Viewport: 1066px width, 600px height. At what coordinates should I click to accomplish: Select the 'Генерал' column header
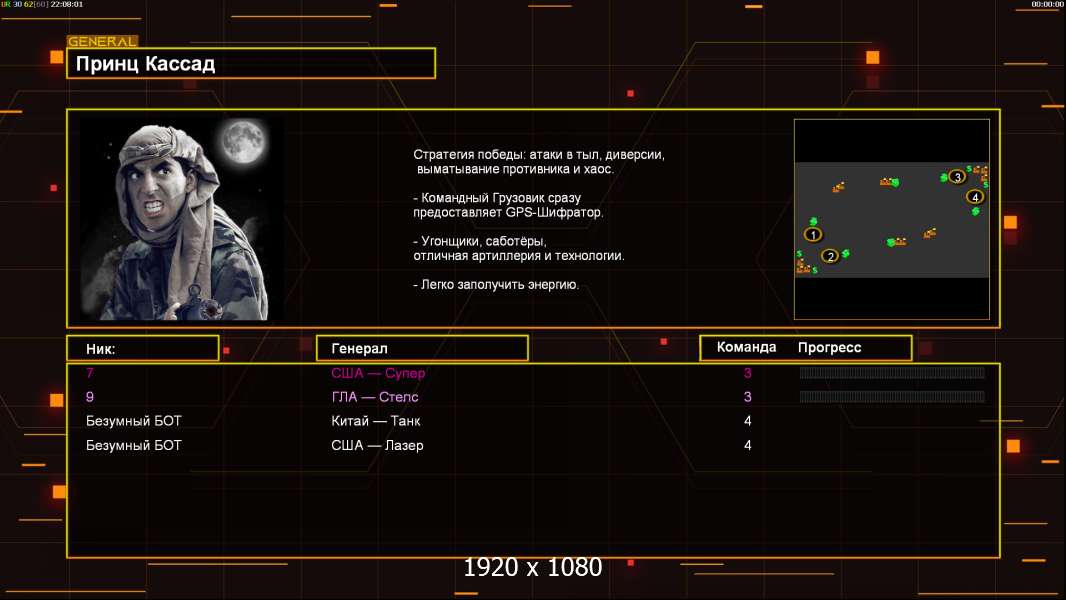pos(422,349)
